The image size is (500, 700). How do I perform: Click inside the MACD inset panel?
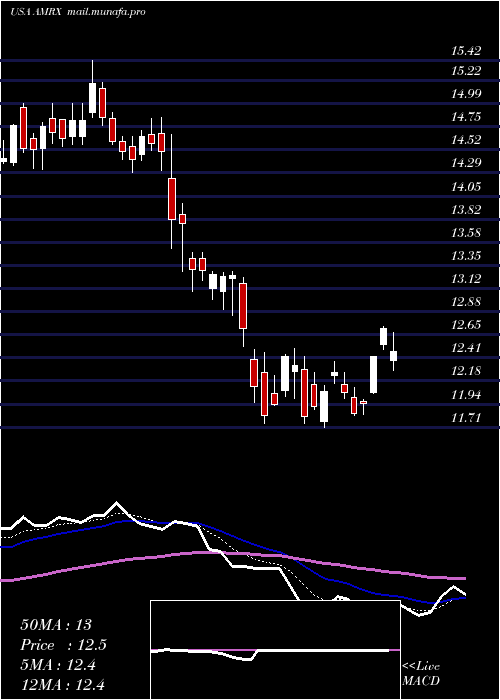pyautogui.click(x=275, y=650)
